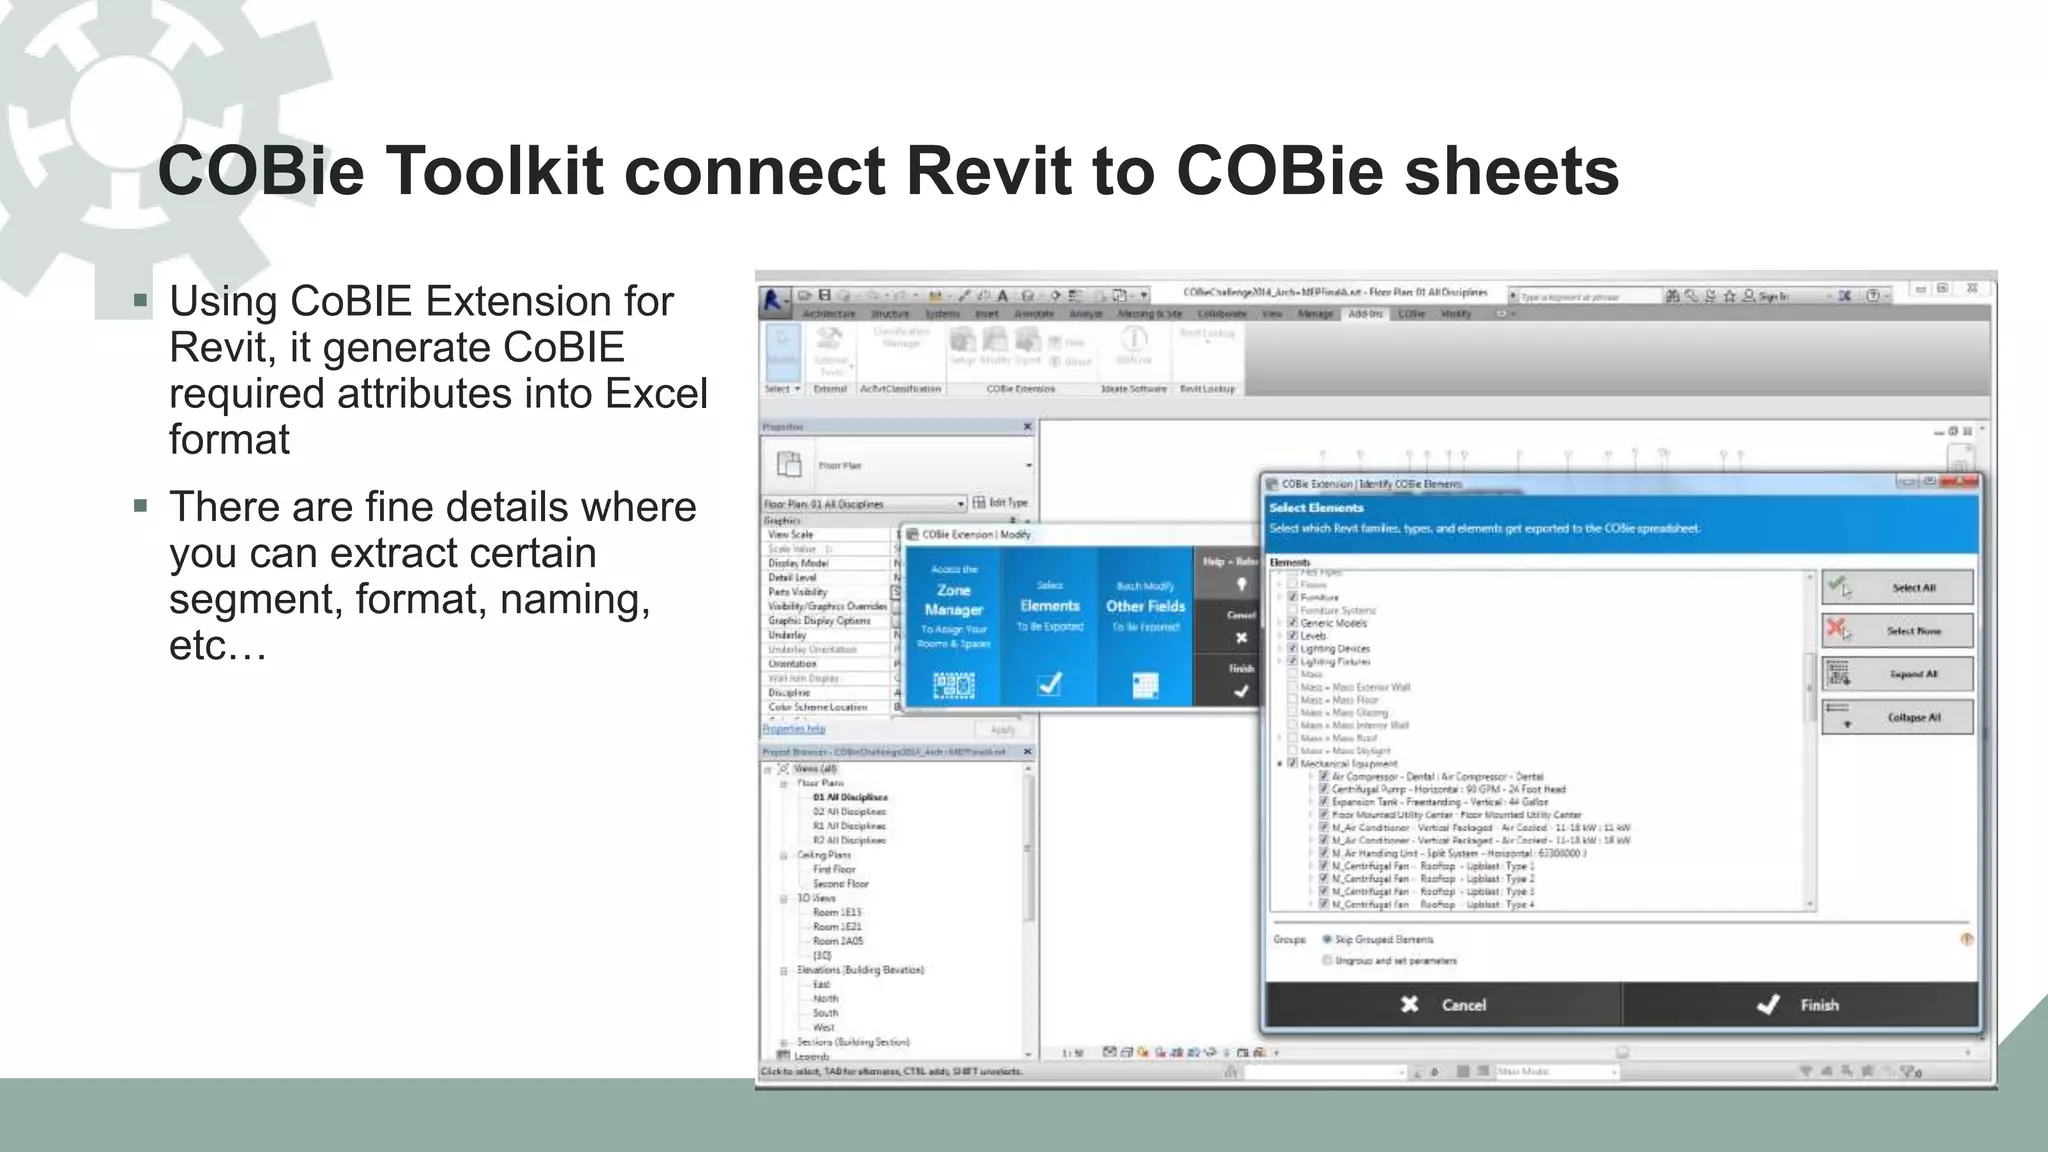Uncheck the Lighting Fixtures checkbox

[1292, 661]
